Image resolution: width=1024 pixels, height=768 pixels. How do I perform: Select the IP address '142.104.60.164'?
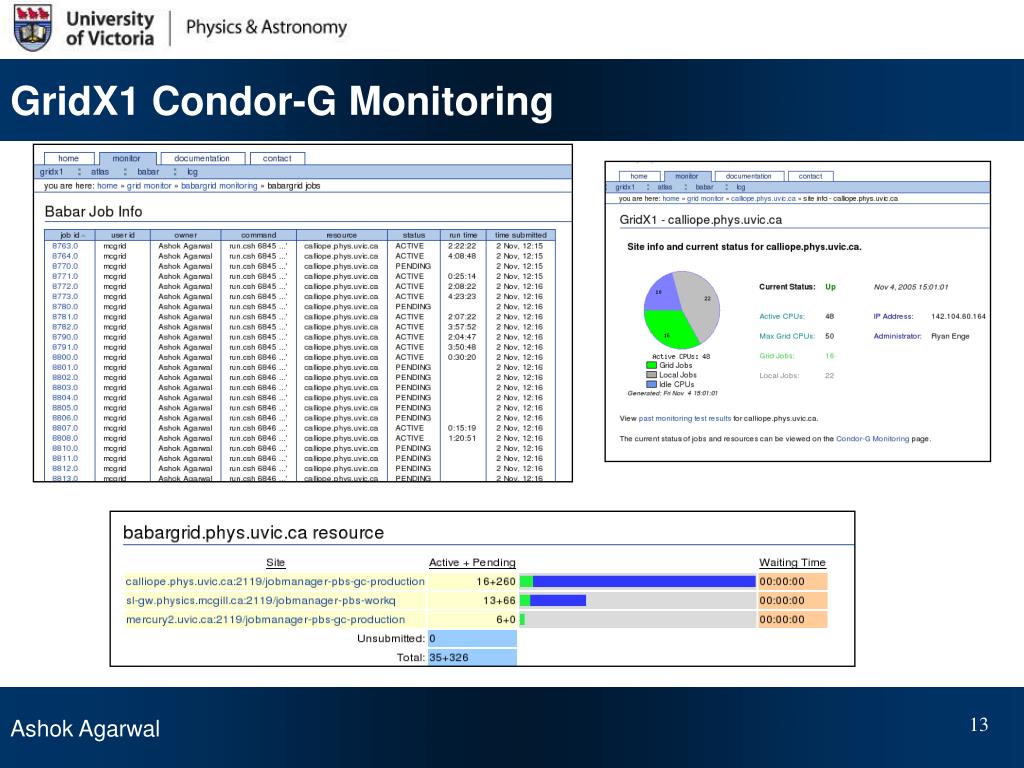958,316
